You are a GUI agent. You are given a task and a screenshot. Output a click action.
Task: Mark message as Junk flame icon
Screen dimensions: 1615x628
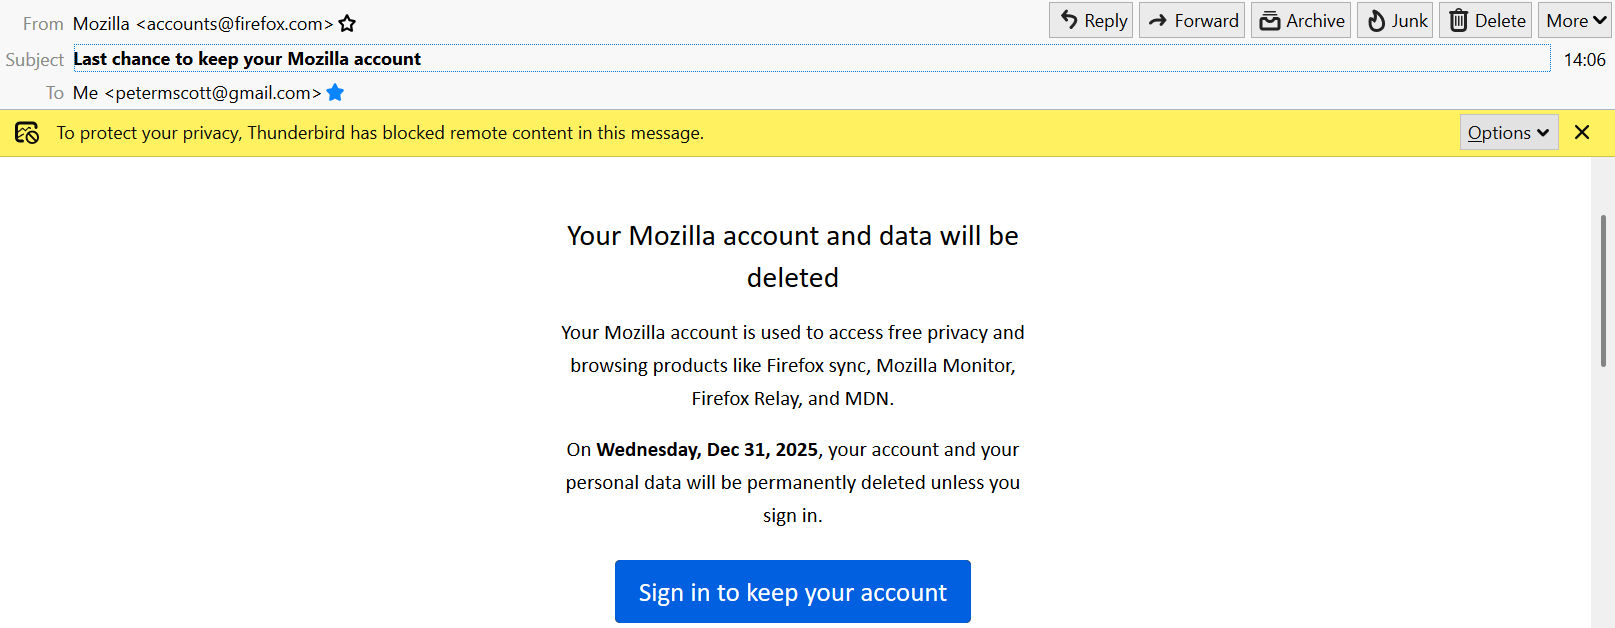pos(1376,21)
